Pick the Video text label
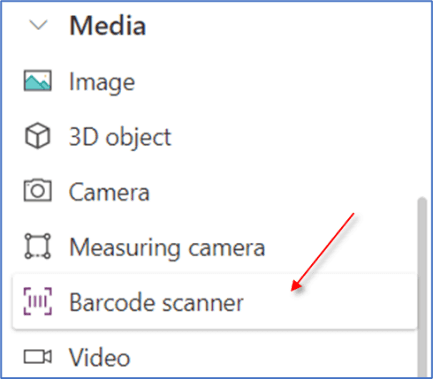The width and height of the screenshot is (433, 379). (x=99, y=357)
